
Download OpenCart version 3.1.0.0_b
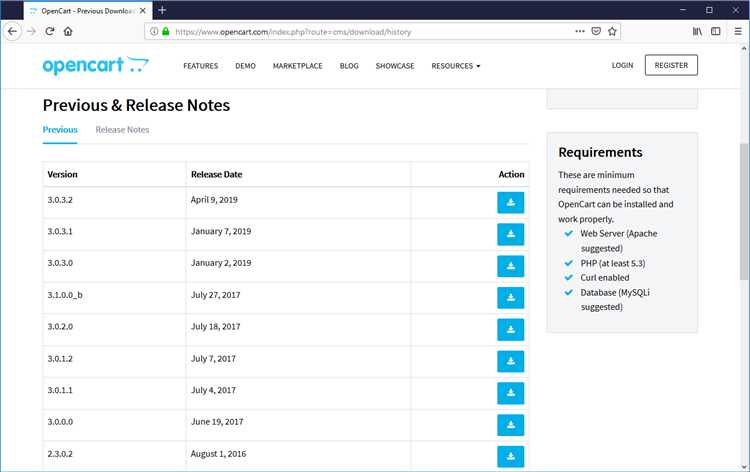[x=510, y=297]
